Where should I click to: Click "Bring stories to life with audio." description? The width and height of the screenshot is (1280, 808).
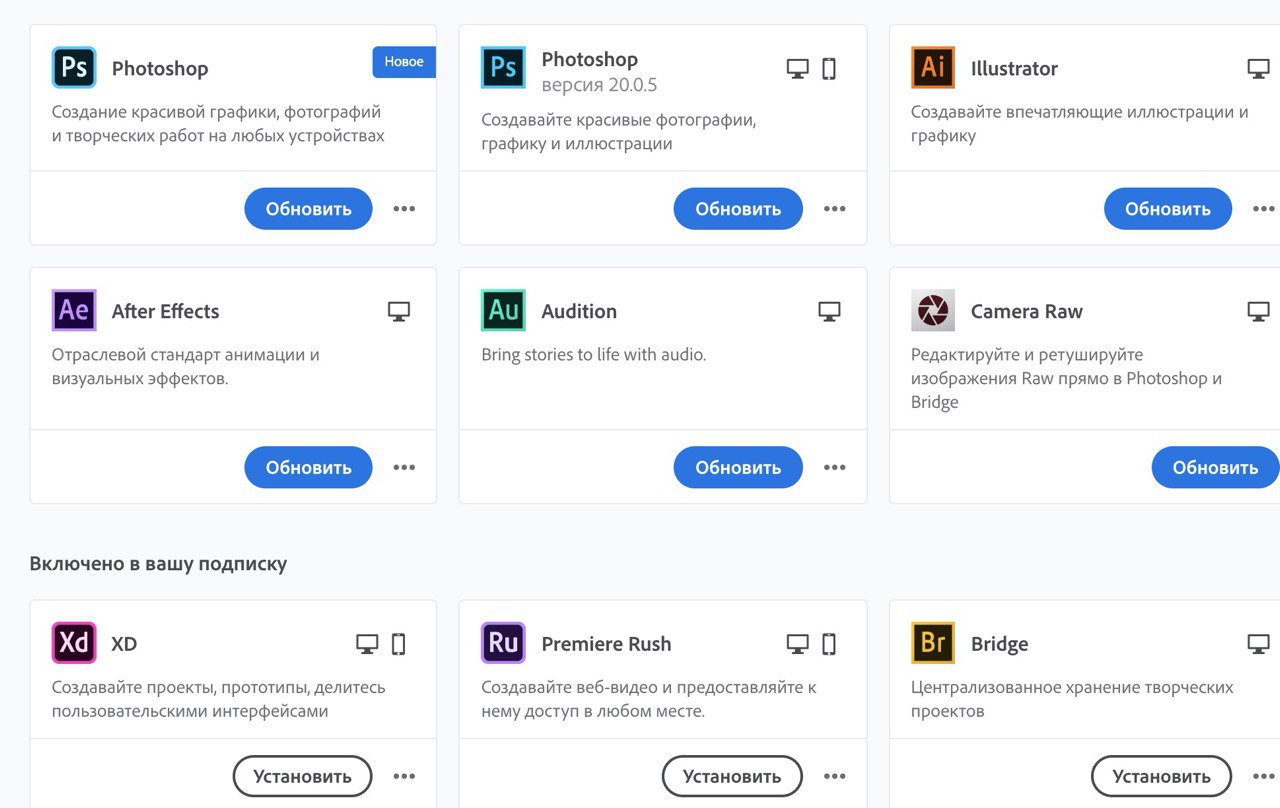[593, 354]
